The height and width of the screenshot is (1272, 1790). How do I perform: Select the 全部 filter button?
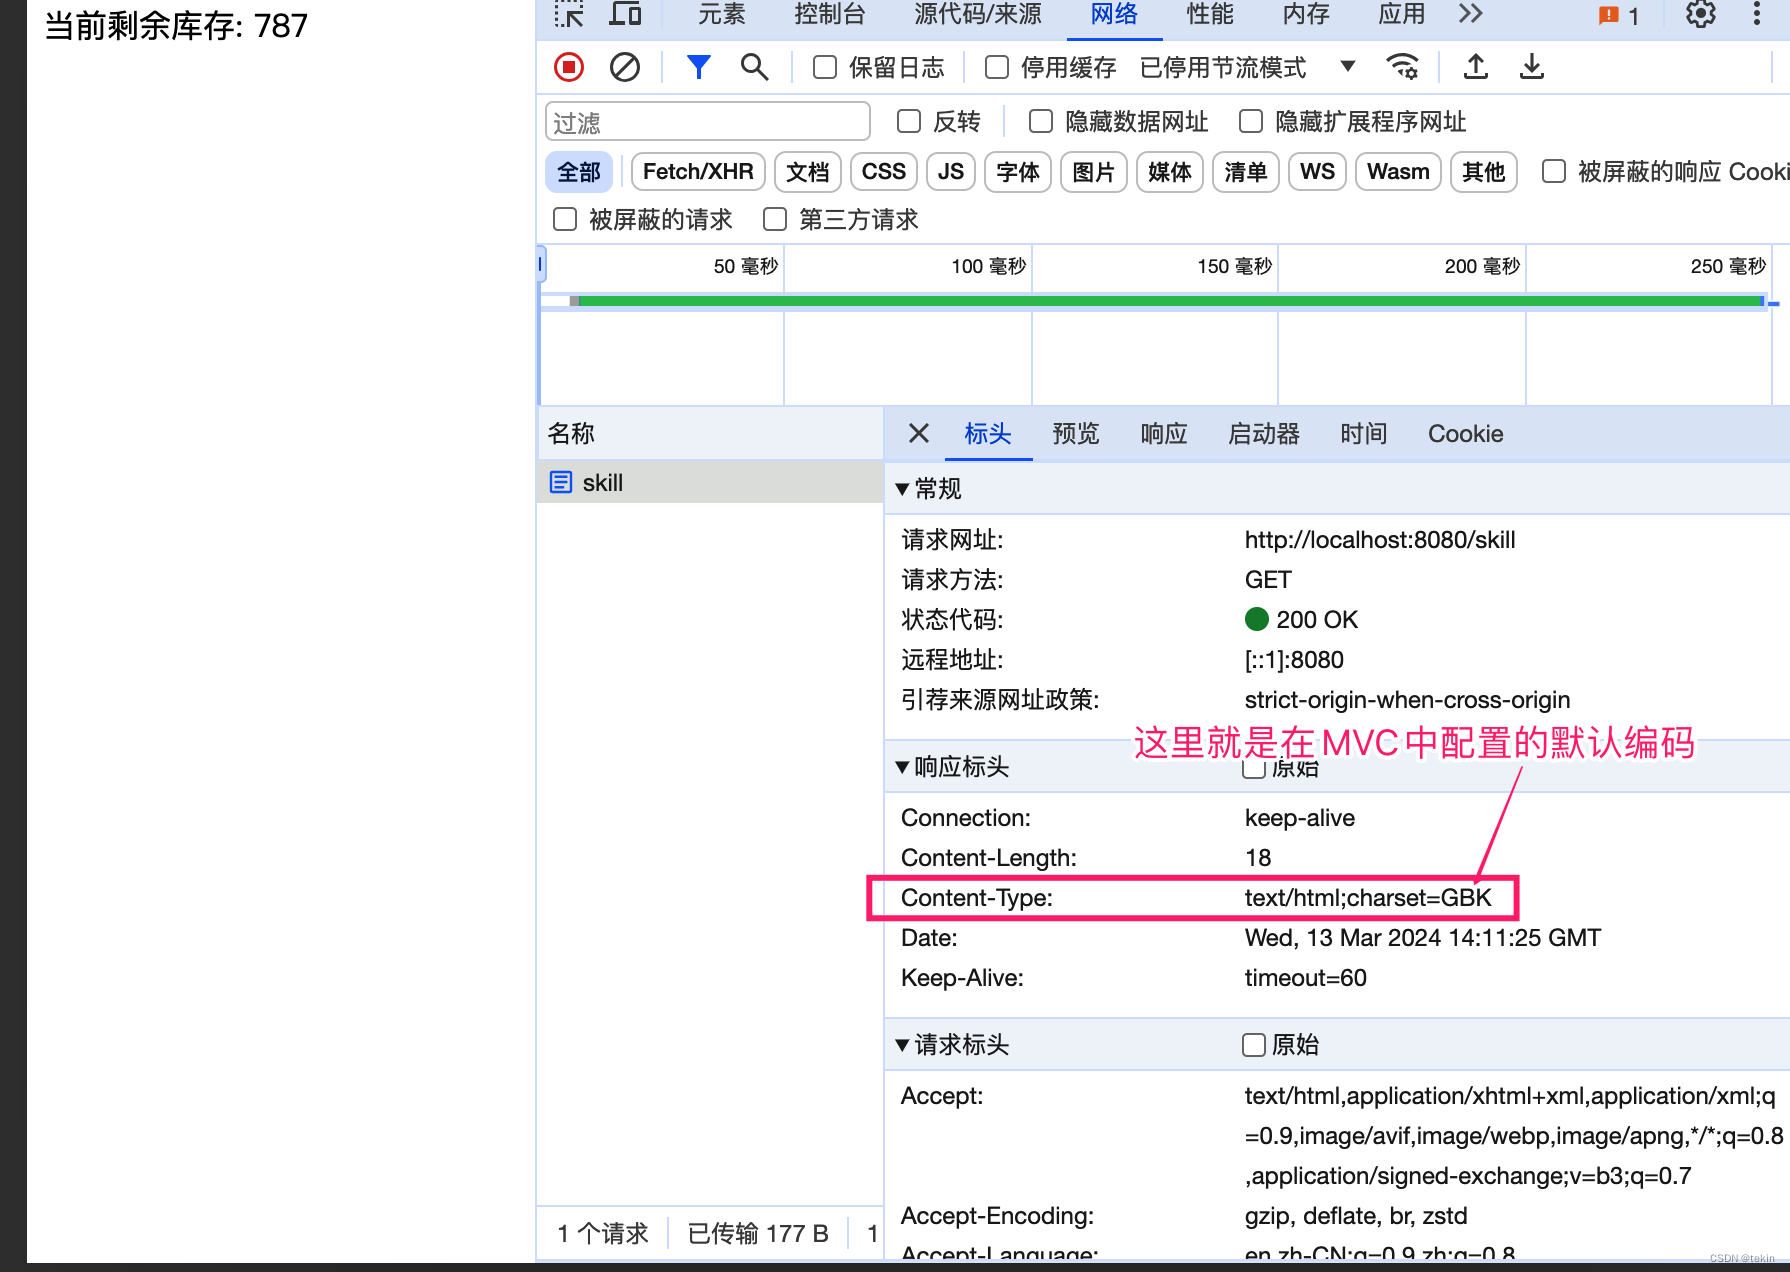tap(579, 172)
